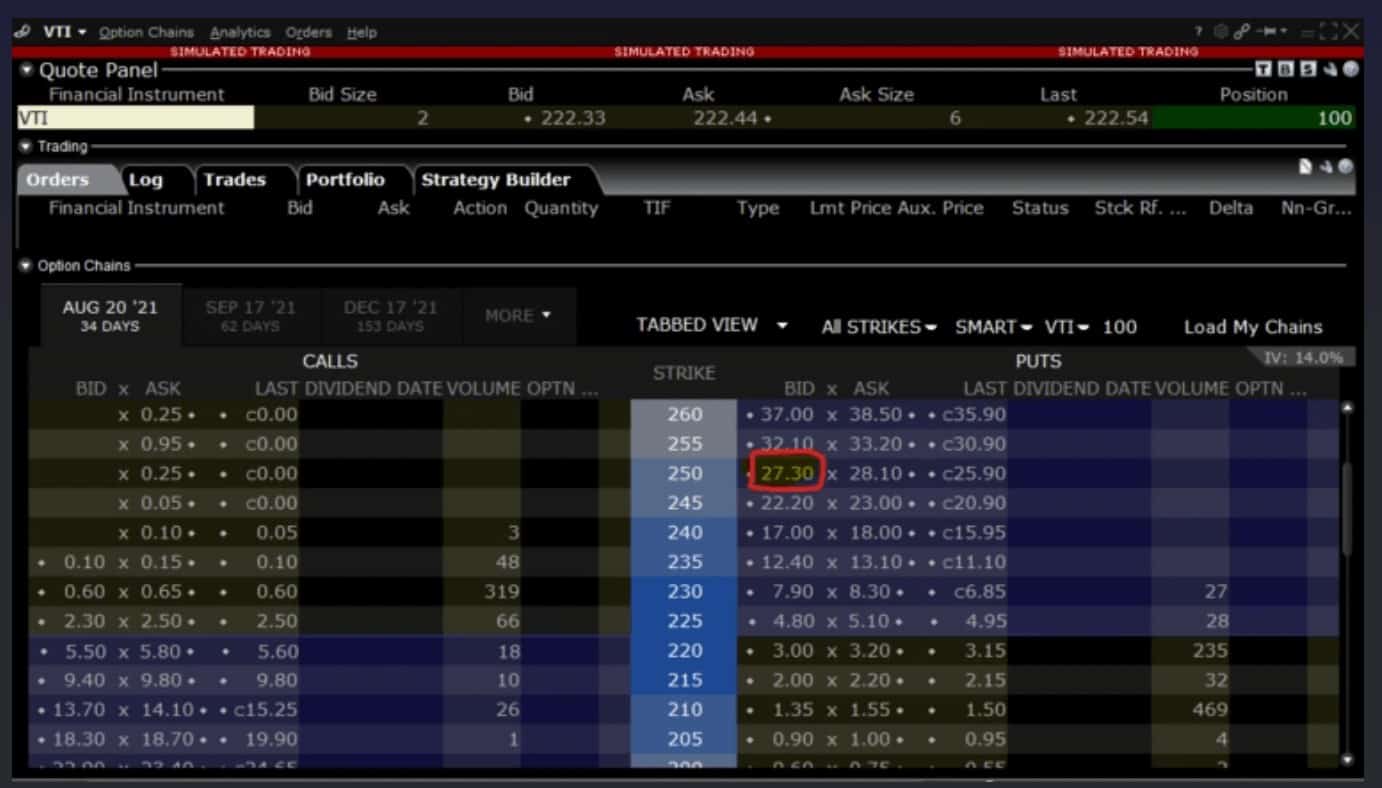Collapse the Quote Panel section

tap(27, 70)
